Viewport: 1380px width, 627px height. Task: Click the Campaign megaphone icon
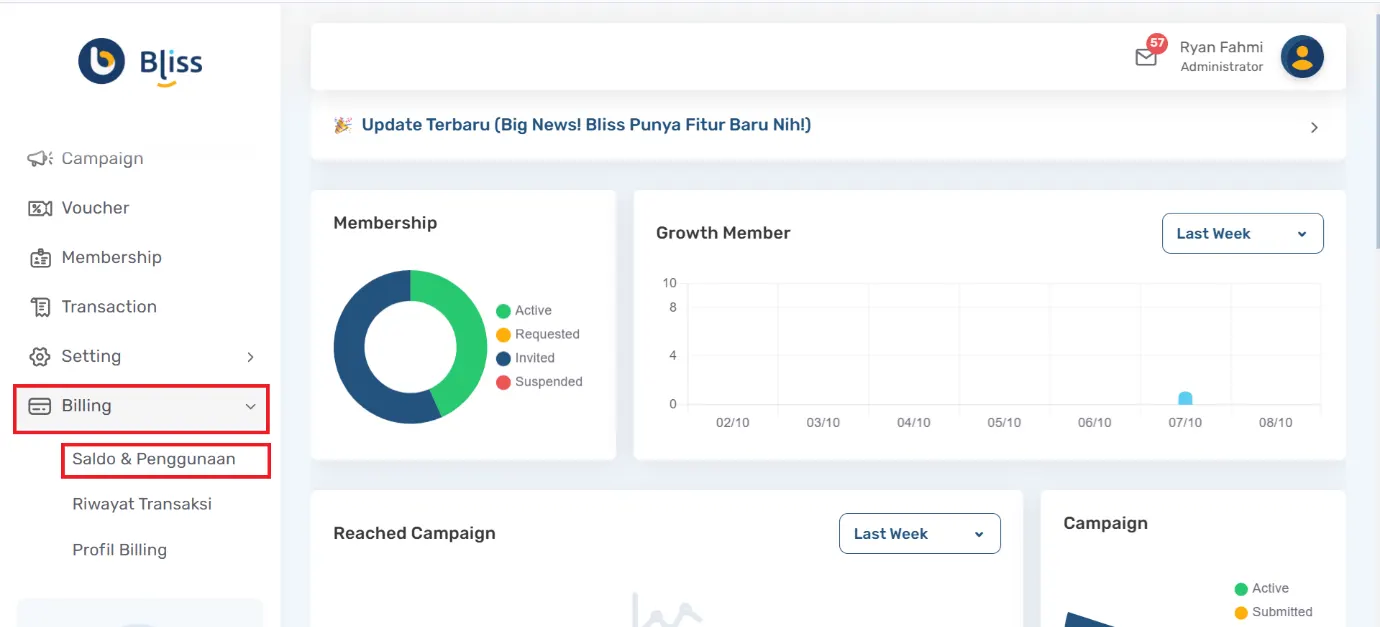click(x=40, y=159)
